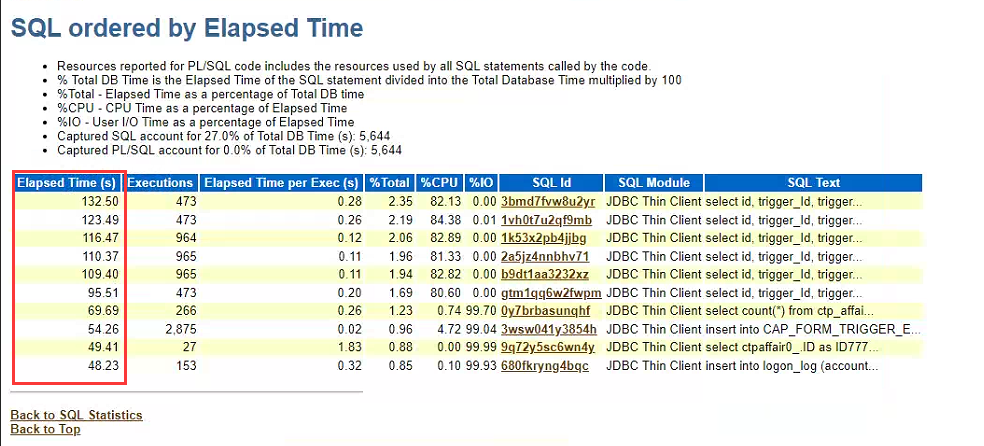The height and width of the screenshot is (446, 984).
Task: Click SQL text 'select count(*) from ctp_affai...'
Action: [x=790, y=311]
